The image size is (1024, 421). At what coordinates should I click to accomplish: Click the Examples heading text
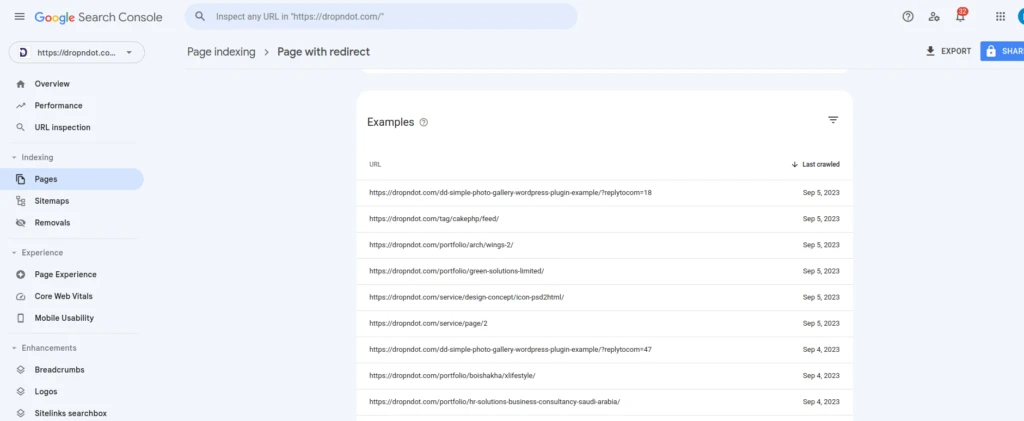pyautogui.click(x=391, y=122)
